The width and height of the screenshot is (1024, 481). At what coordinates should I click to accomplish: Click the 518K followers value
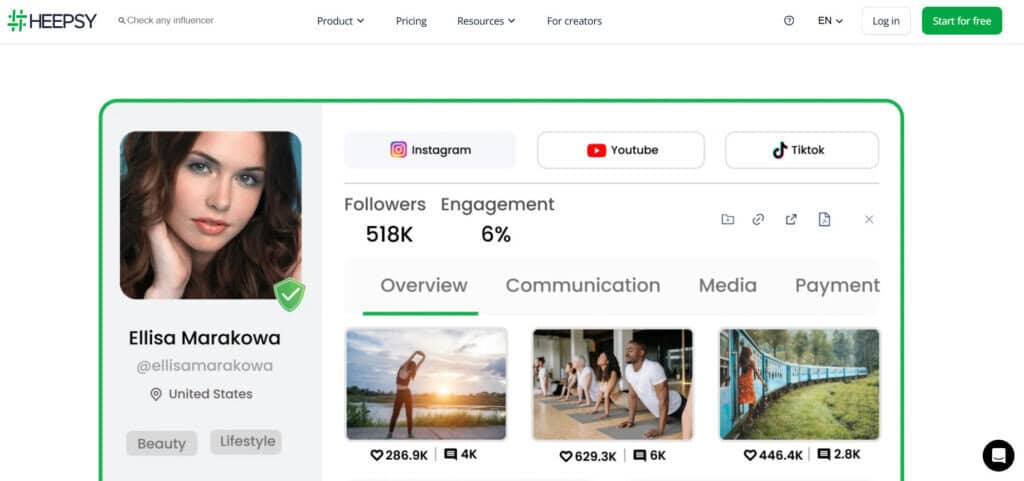pyautogui.click(x=389, y=234)
